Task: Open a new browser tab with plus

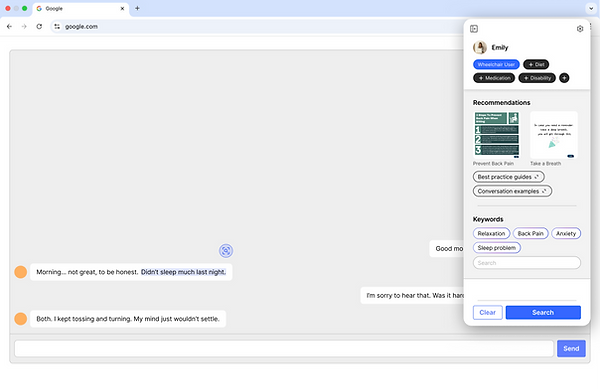Action: (137, 8)
